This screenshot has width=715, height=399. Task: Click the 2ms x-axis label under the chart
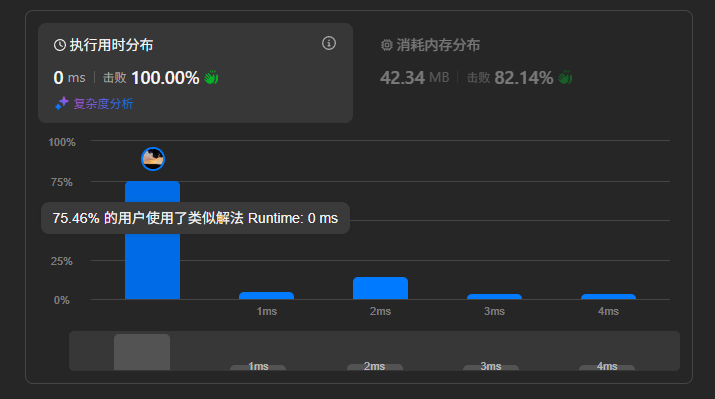[x=380, y=311]
